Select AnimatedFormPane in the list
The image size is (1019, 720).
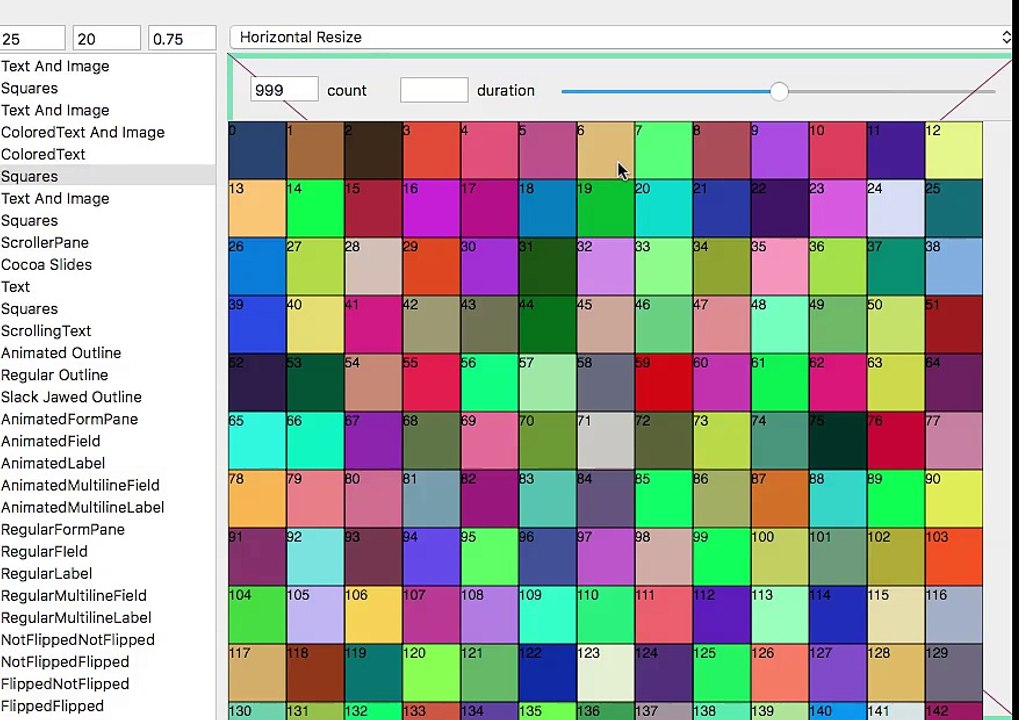point(107,419)
